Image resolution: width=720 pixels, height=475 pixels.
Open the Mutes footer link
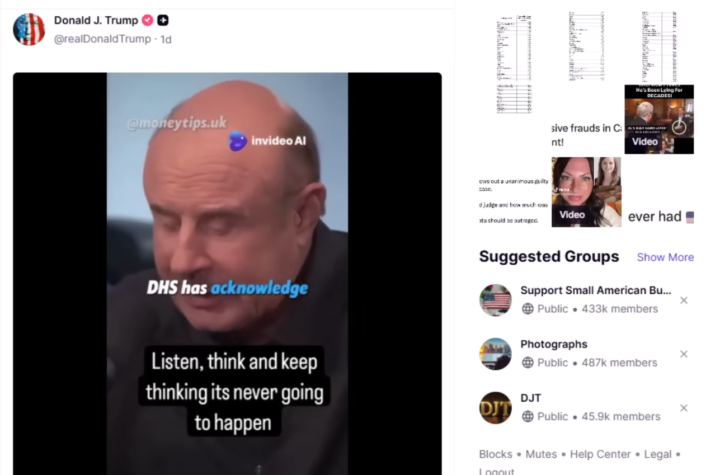coord(541,454)
